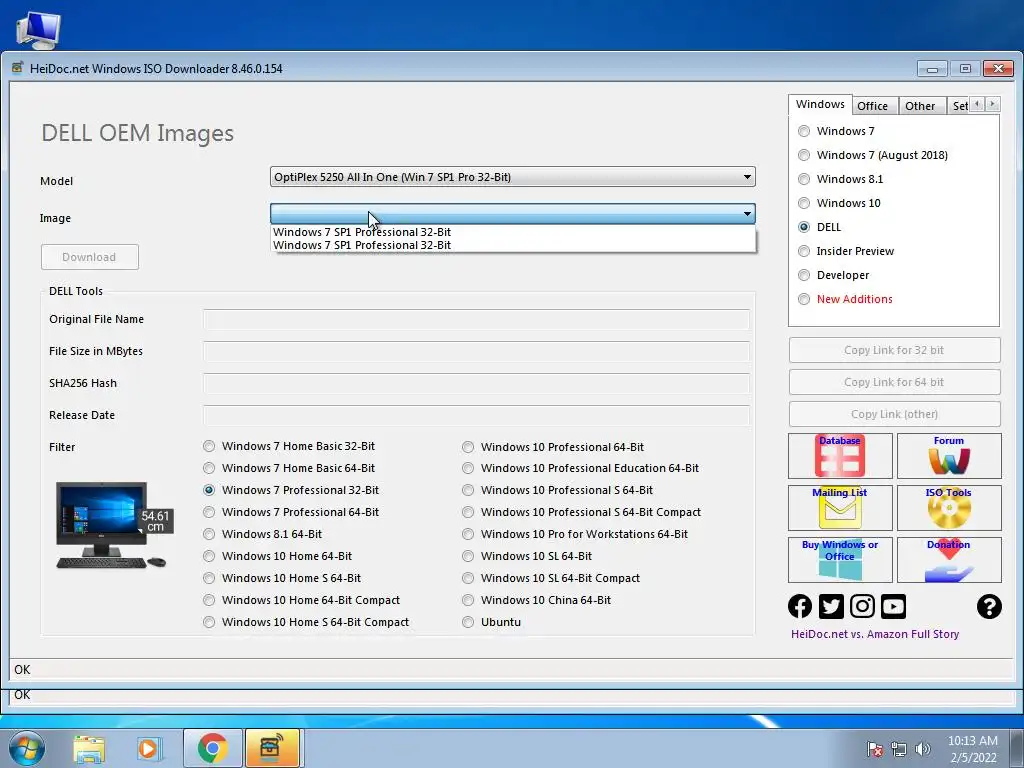This screenshot has height=768, width=1024.
Task: Select the Windows 10 radio option
Action: [x=840, y=203]
